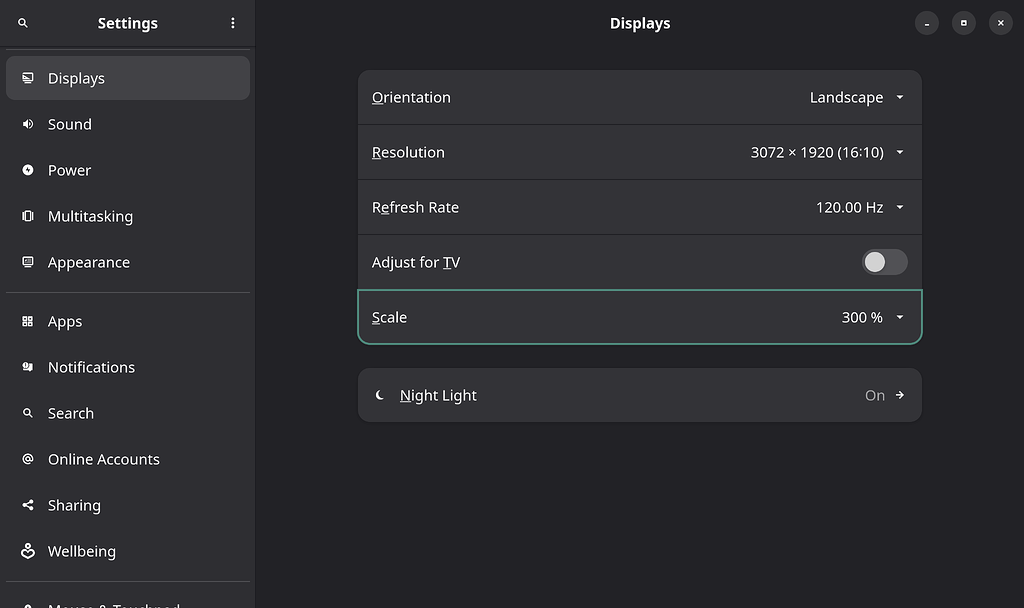Open the Refresh Rate dropdown 120.00 Hz

[859, 207]
